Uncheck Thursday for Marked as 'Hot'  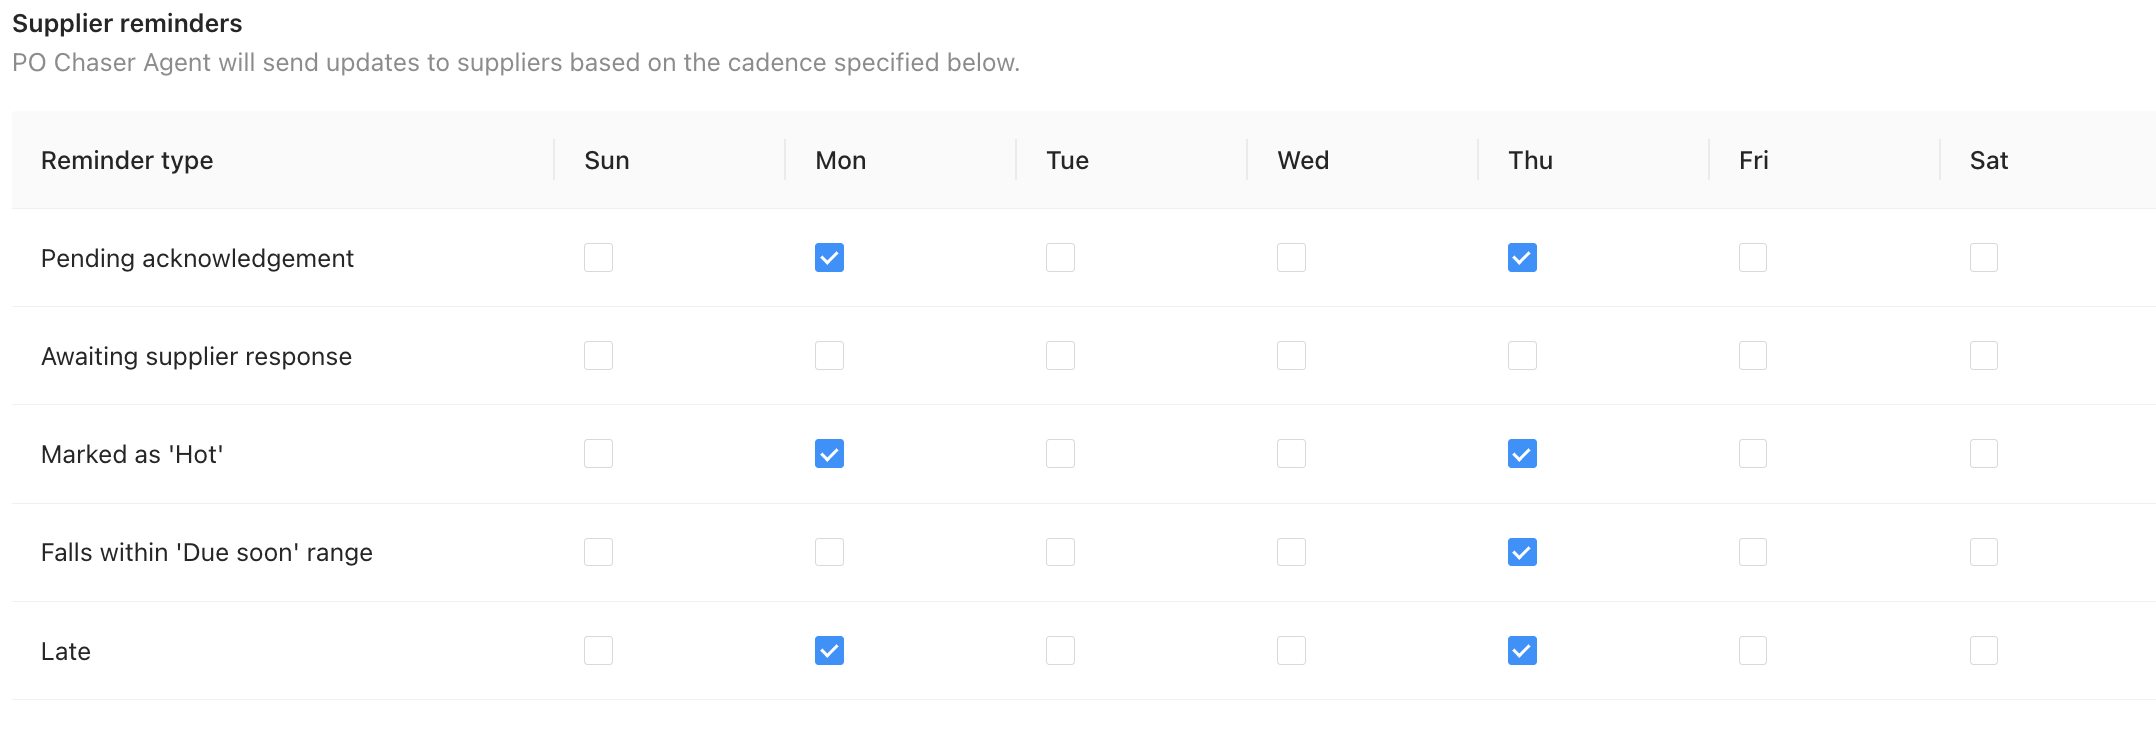(x=1521, y=453)
